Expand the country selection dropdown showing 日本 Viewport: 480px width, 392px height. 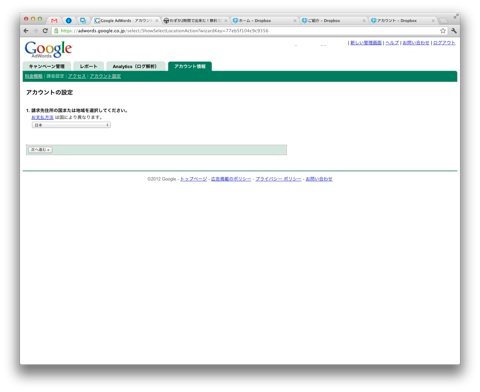pyautogui.click(x=71, y=125)
